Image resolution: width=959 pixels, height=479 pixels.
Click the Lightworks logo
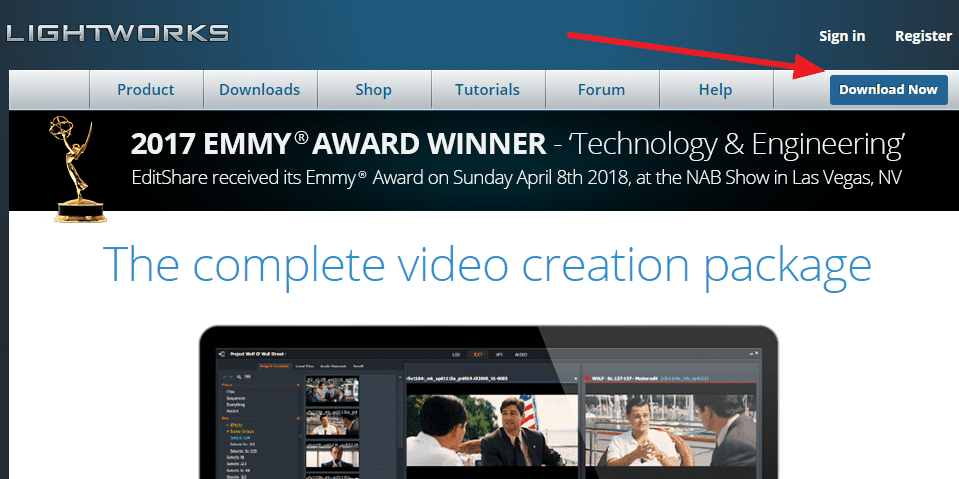pyautogui.click(x=117, y=33)
